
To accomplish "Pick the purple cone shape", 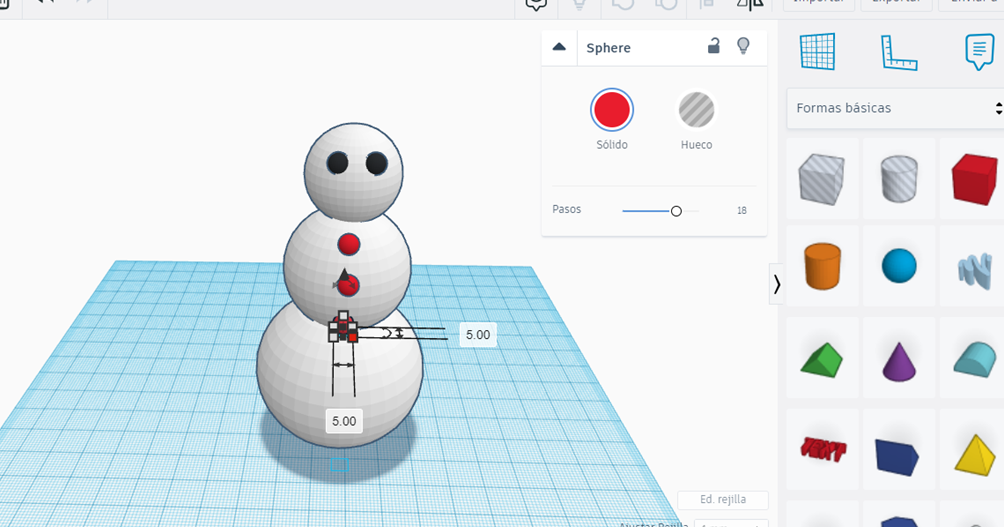I will pos(899,361).
